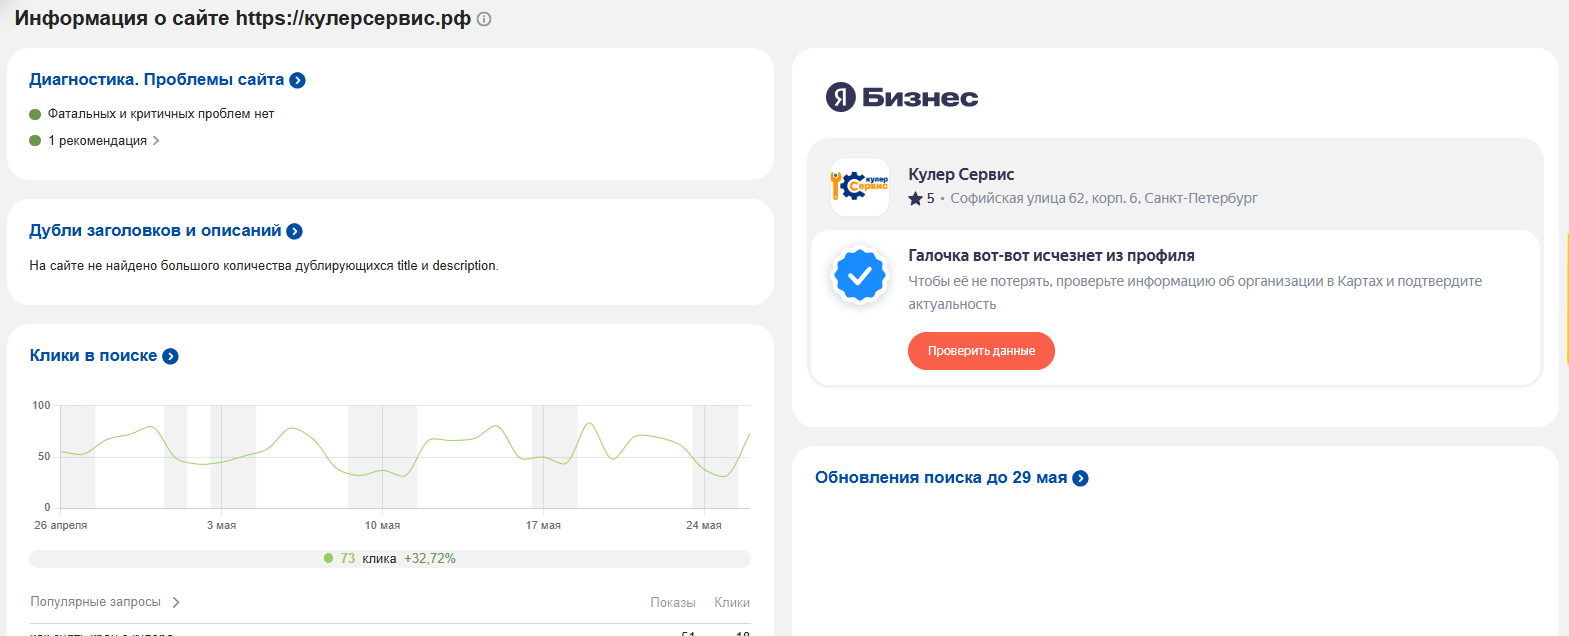1569x636 pixels.
Task: Click the 10 мая date on the chart axis
Action: (382, 525)
